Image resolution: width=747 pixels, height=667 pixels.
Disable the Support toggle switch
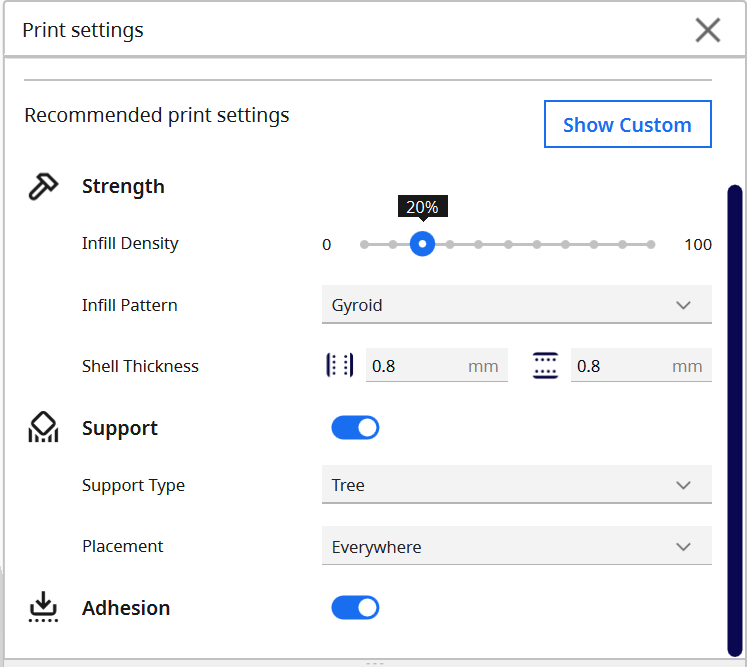[x=355, y=428]
